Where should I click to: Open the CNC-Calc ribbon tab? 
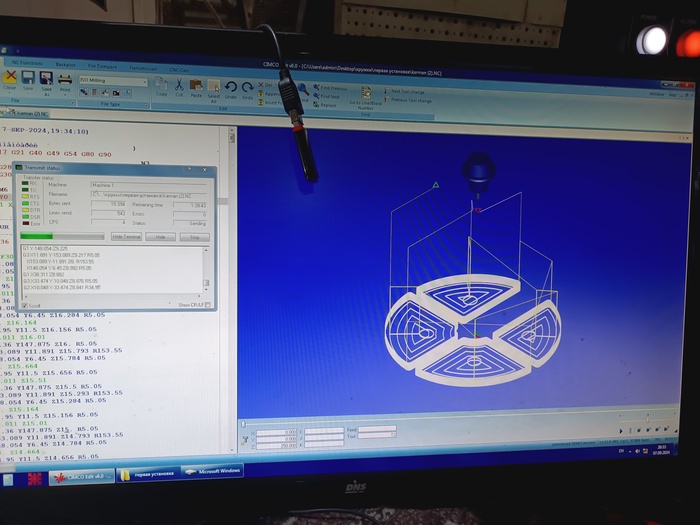pyautogui.click(x=179, y=70)
